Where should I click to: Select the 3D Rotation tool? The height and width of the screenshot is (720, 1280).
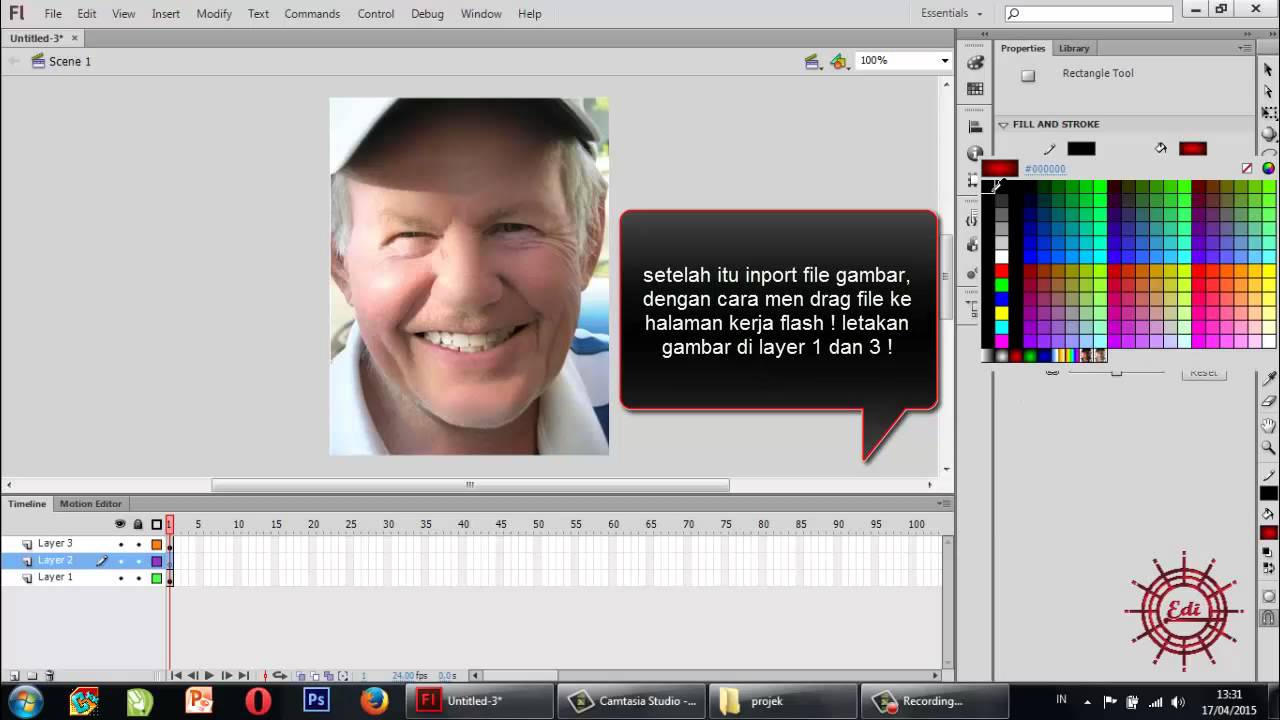click(1268, 133)
